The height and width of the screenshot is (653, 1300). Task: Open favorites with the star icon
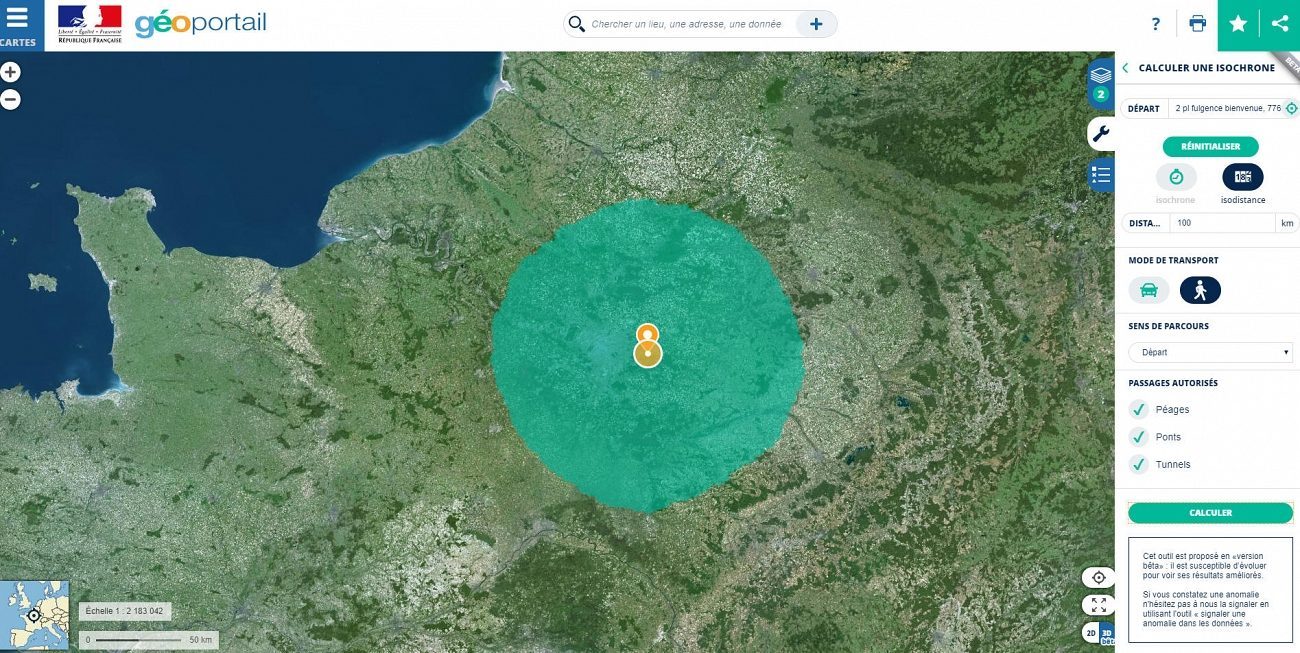1238,24
